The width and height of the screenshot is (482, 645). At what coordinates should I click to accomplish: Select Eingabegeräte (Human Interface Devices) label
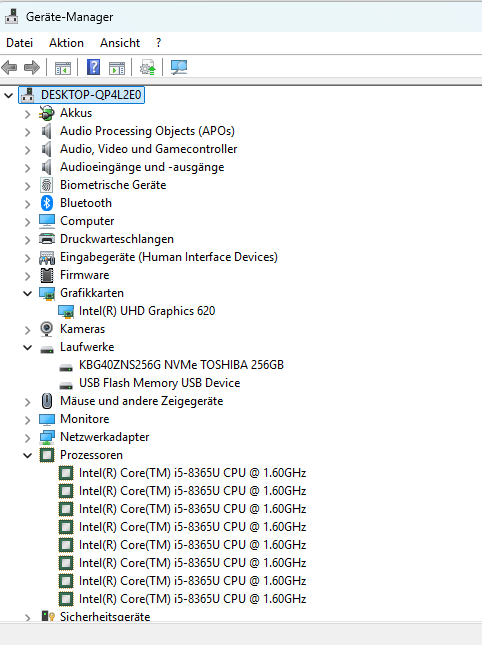[169, 257]
